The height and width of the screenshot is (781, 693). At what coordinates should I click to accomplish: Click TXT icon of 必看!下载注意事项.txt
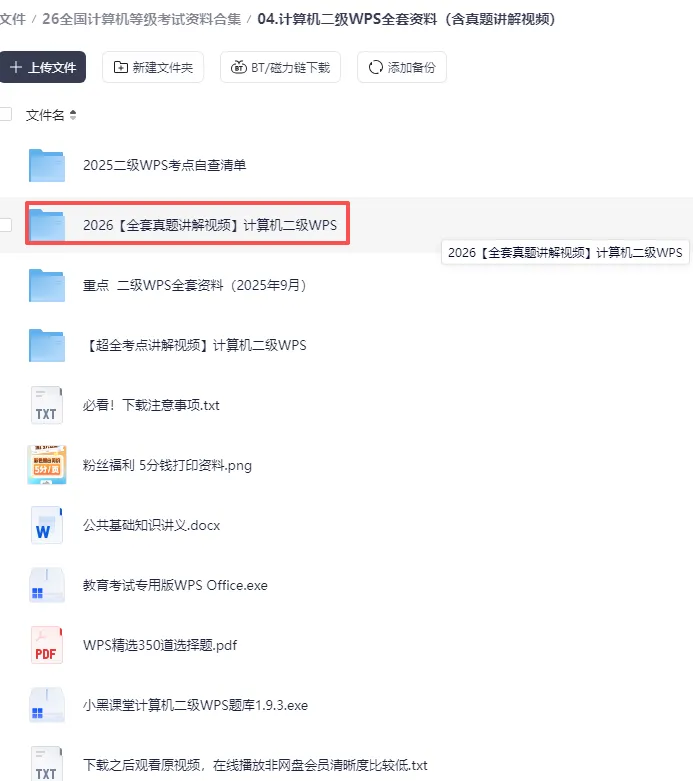pyautogui.click(x=47, y=405)
